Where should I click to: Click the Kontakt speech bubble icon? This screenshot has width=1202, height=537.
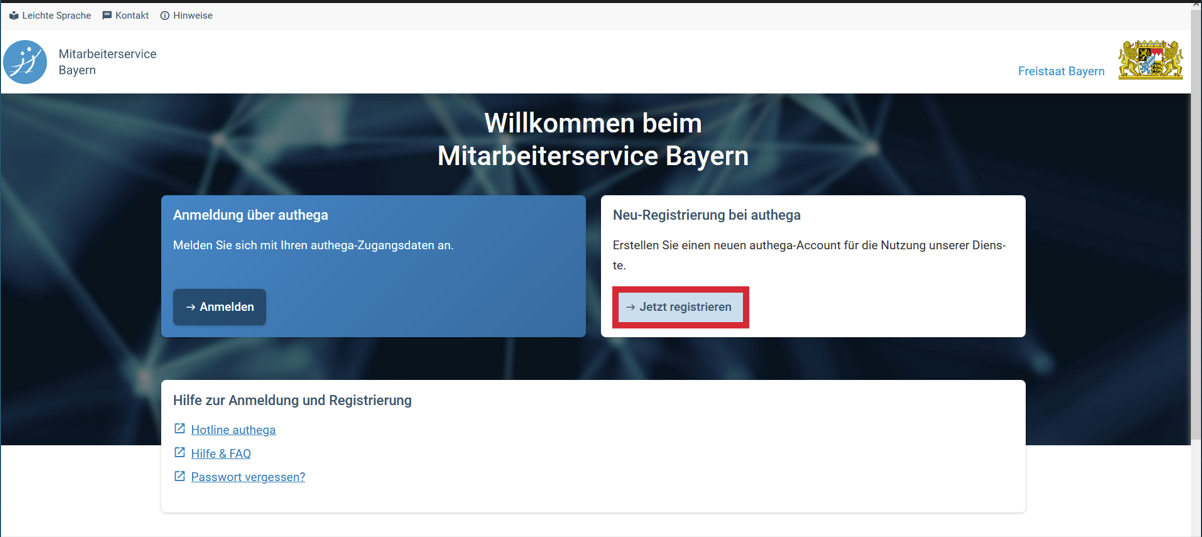click(x=107, y=16)
